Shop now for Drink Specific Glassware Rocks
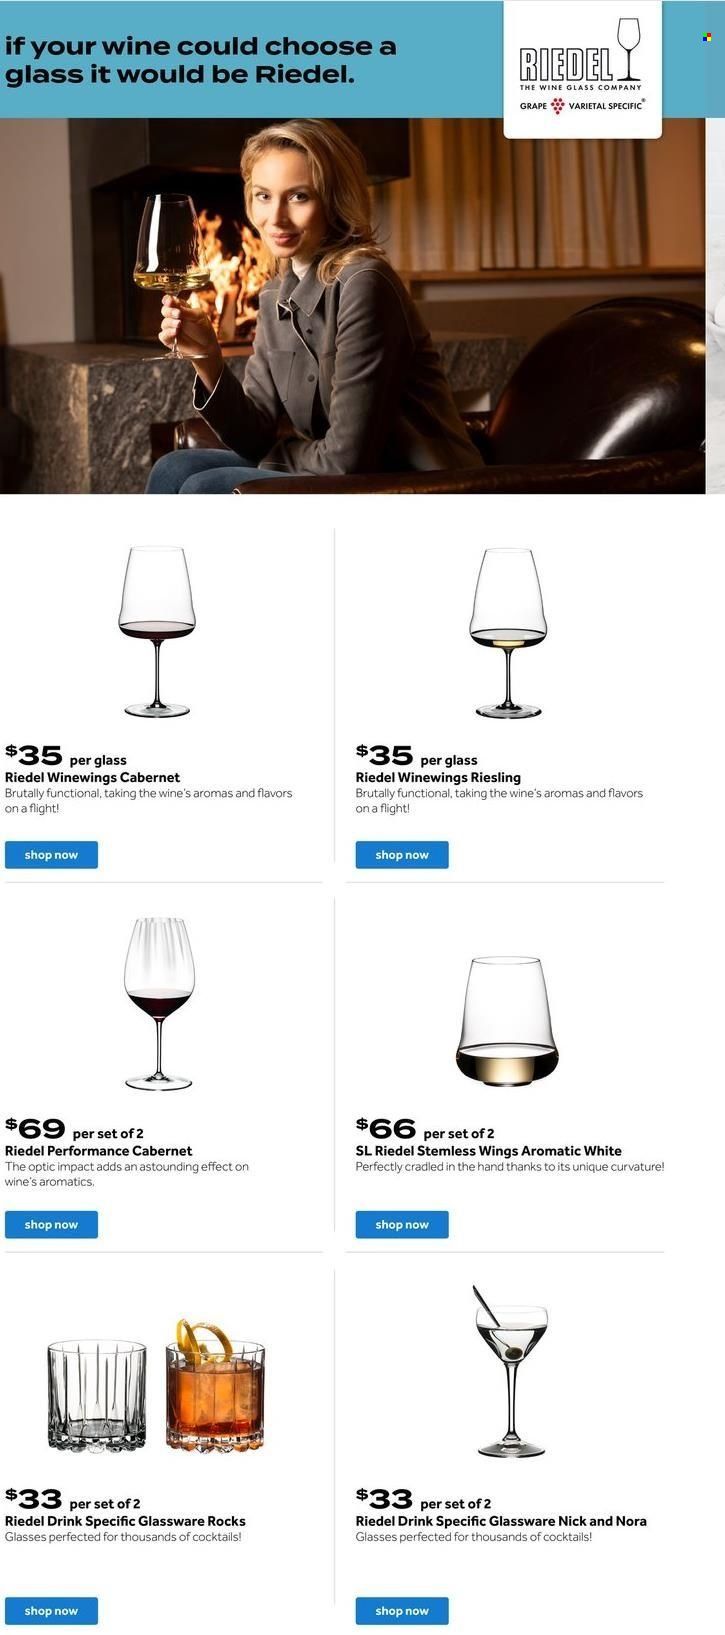 click(x=51, y=1611)
